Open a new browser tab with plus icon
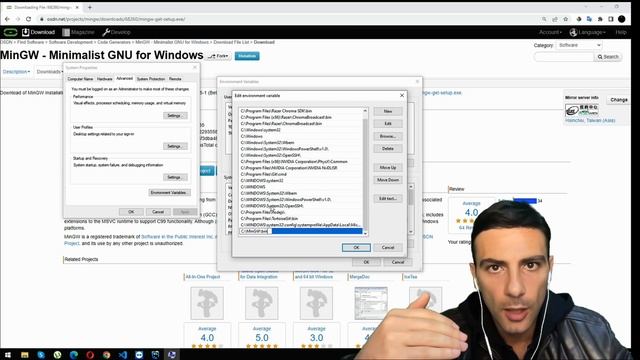The image size is (640, 360). pos(90,7)
